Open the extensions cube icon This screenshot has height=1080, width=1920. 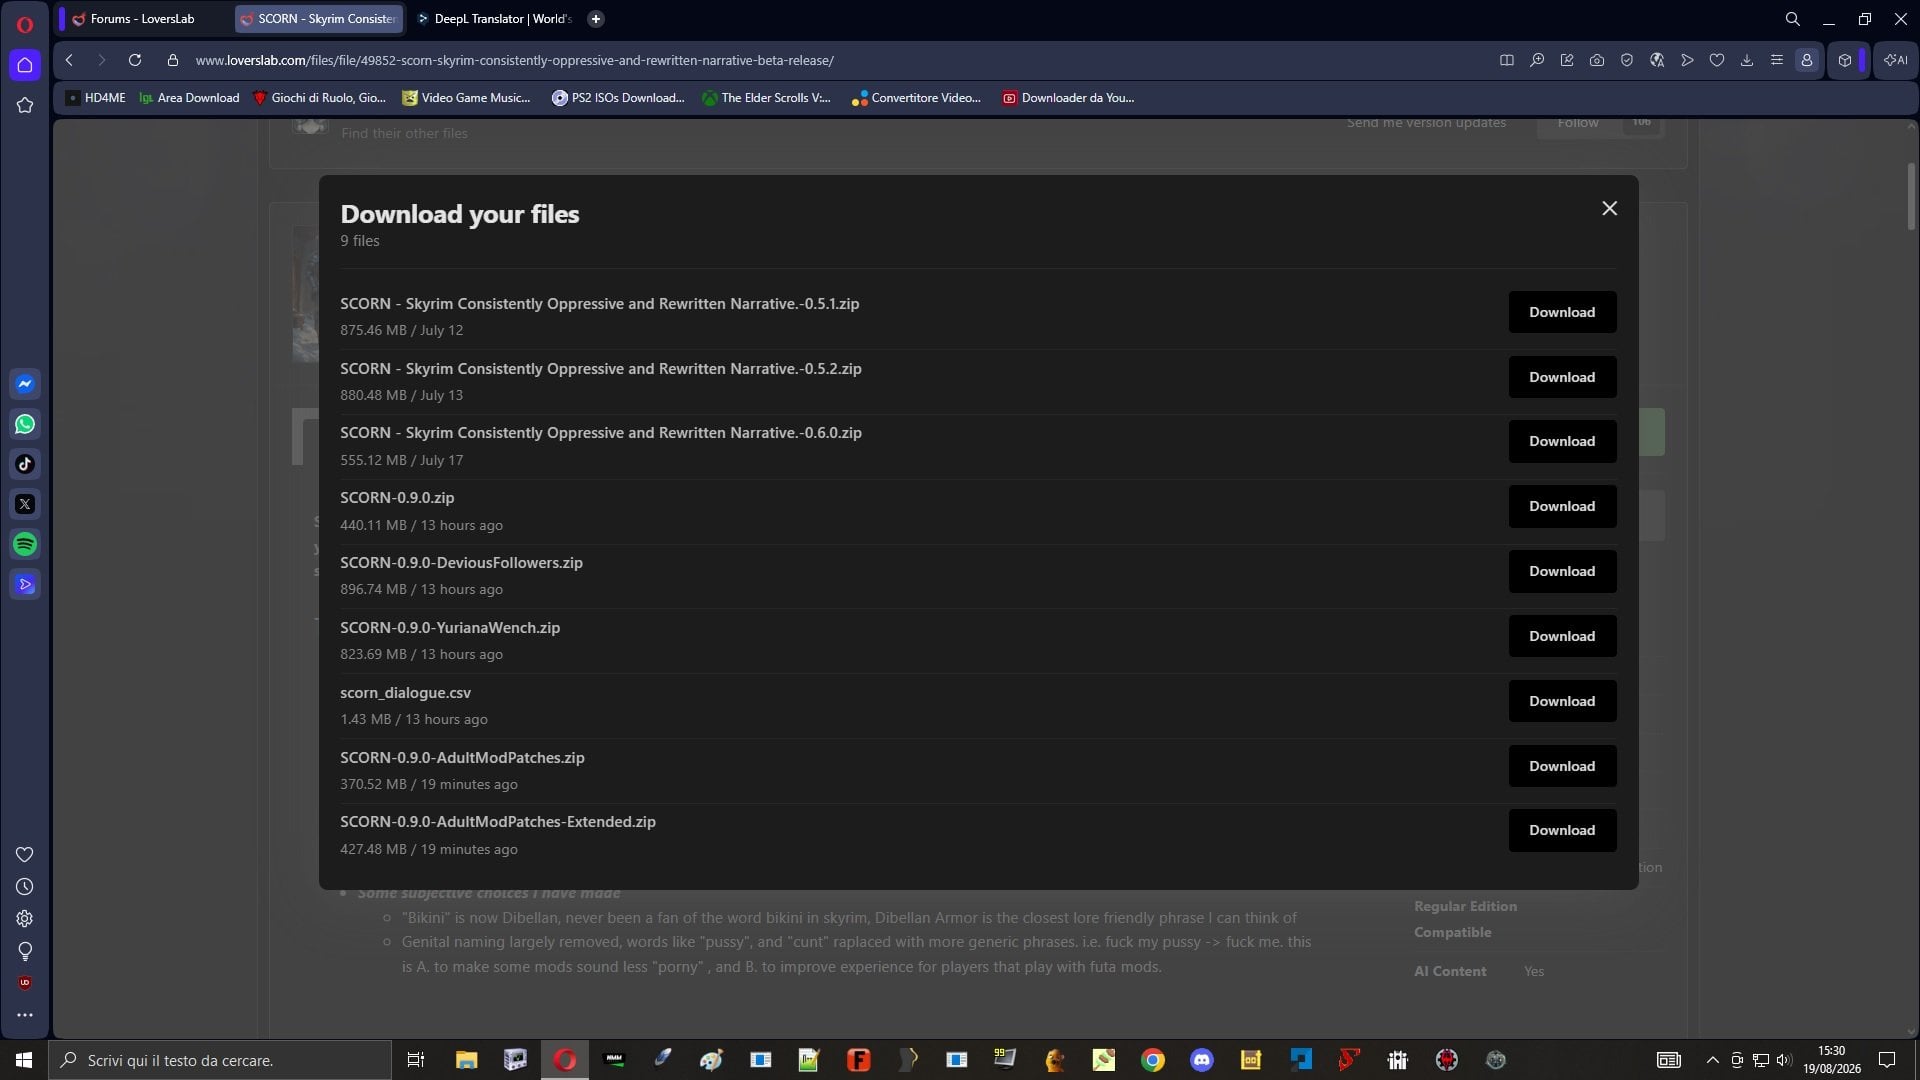(x=1845, y=60)
